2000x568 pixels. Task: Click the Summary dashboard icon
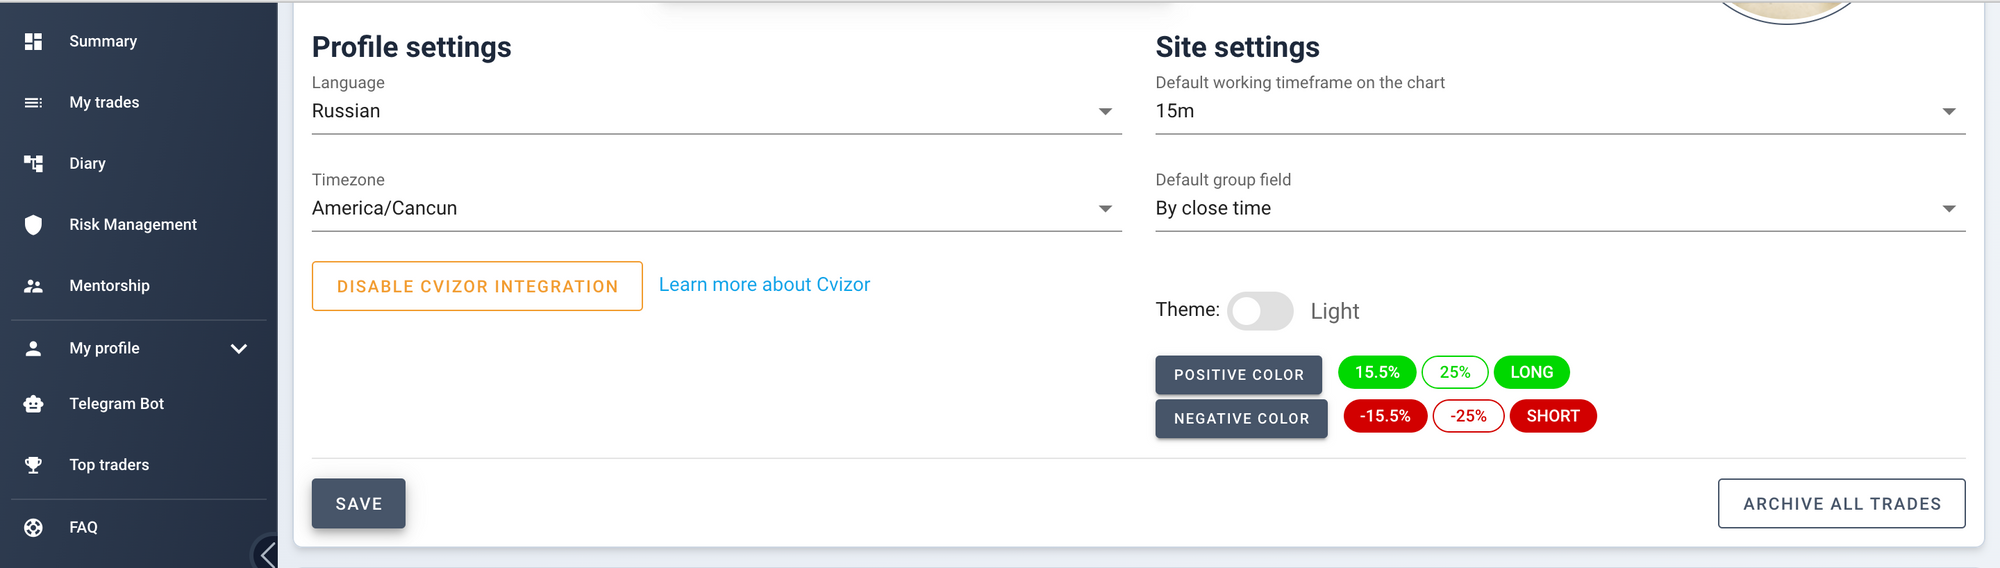click(33, 41)
